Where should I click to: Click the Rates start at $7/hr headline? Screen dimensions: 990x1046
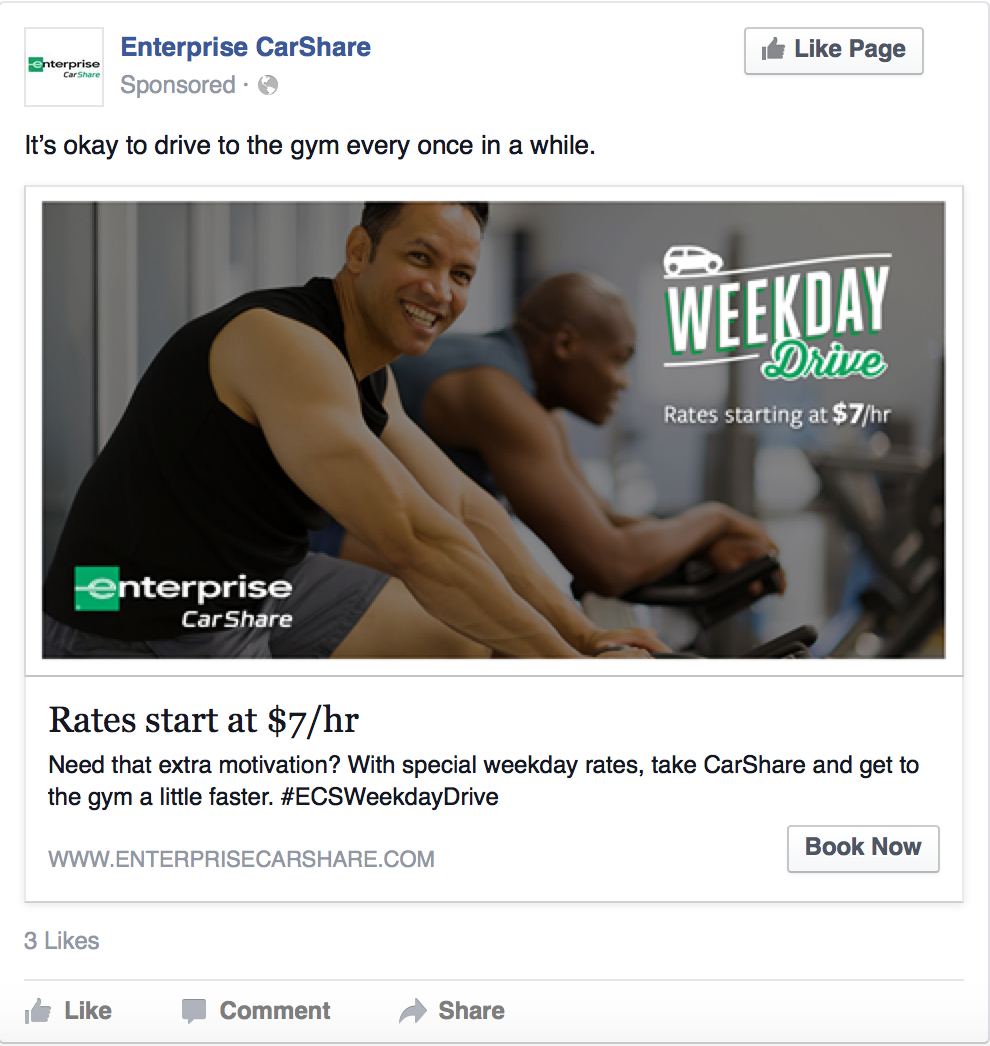pyautogui.click(x=204, y=720)
